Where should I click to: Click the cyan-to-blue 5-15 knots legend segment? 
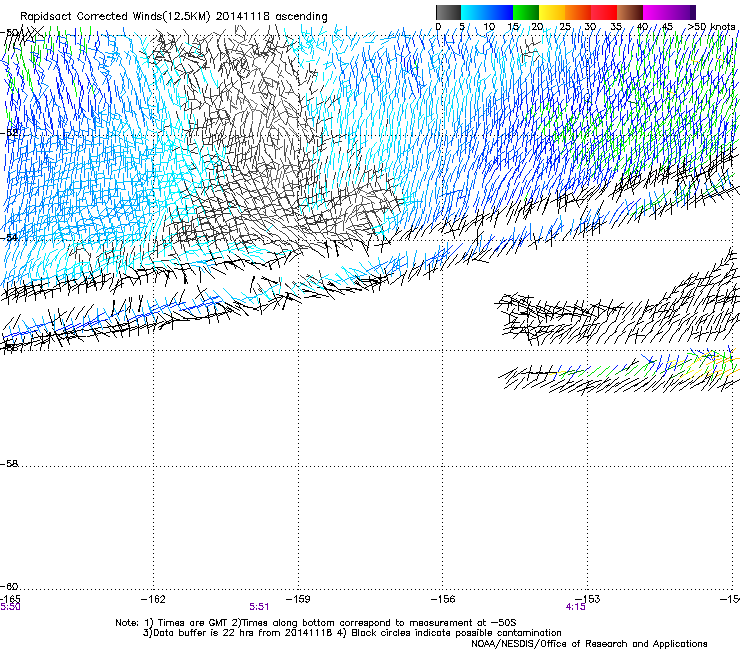487,12
